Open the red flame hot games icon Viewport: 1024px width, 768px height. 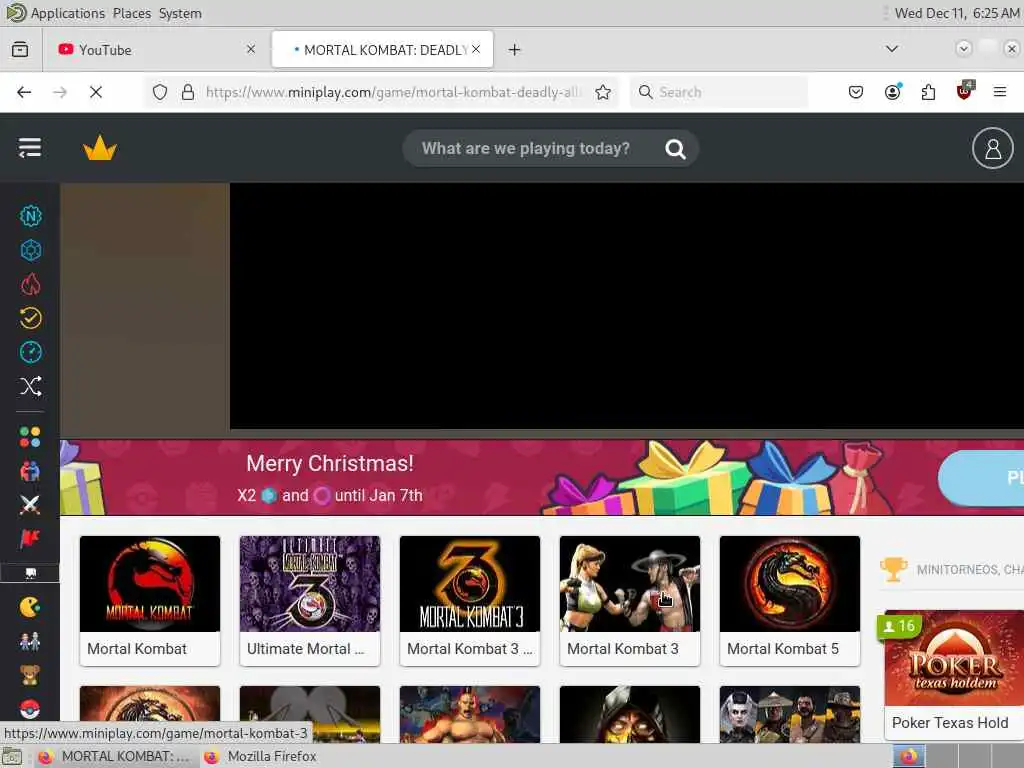(30, 284)
